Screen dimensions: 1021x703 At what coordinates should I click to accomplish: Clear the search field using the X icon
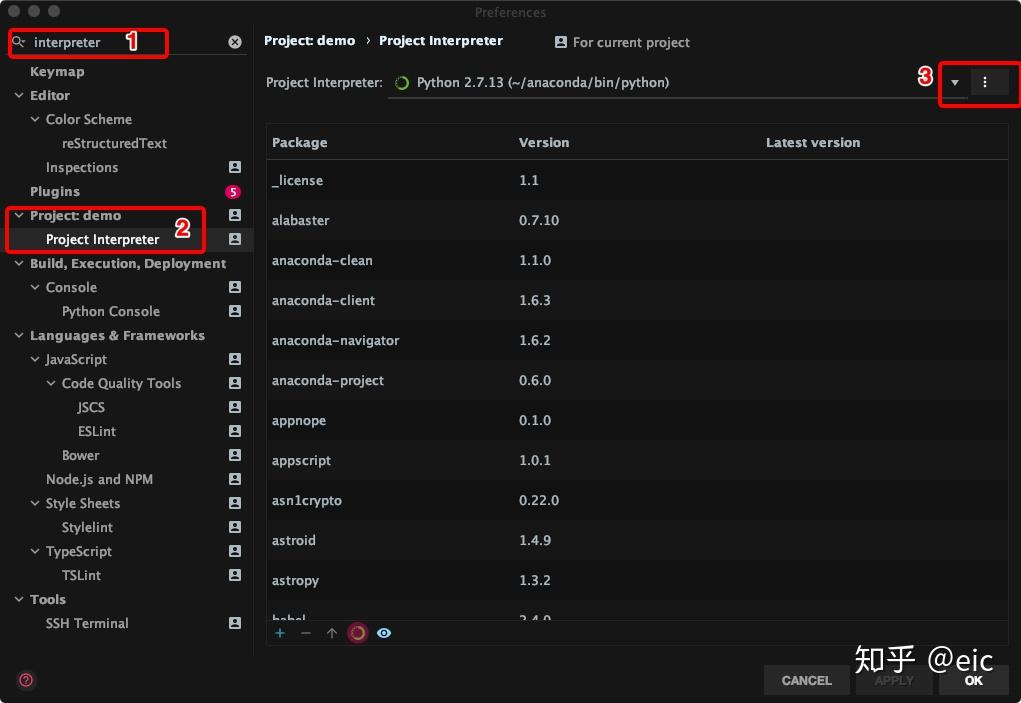[x=234, y=41]
